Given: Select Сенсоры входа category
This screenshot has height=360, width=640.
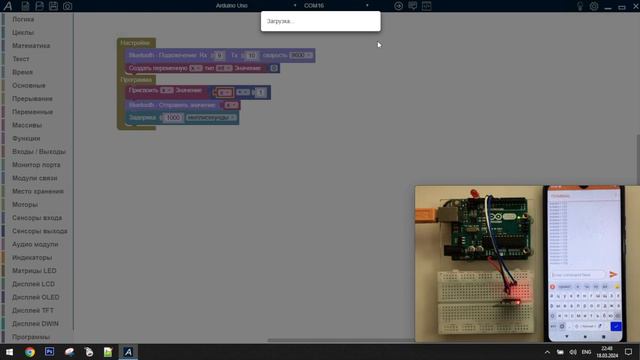Looking at the screenshot, I should pyautogui.click(x=37, y=218).
